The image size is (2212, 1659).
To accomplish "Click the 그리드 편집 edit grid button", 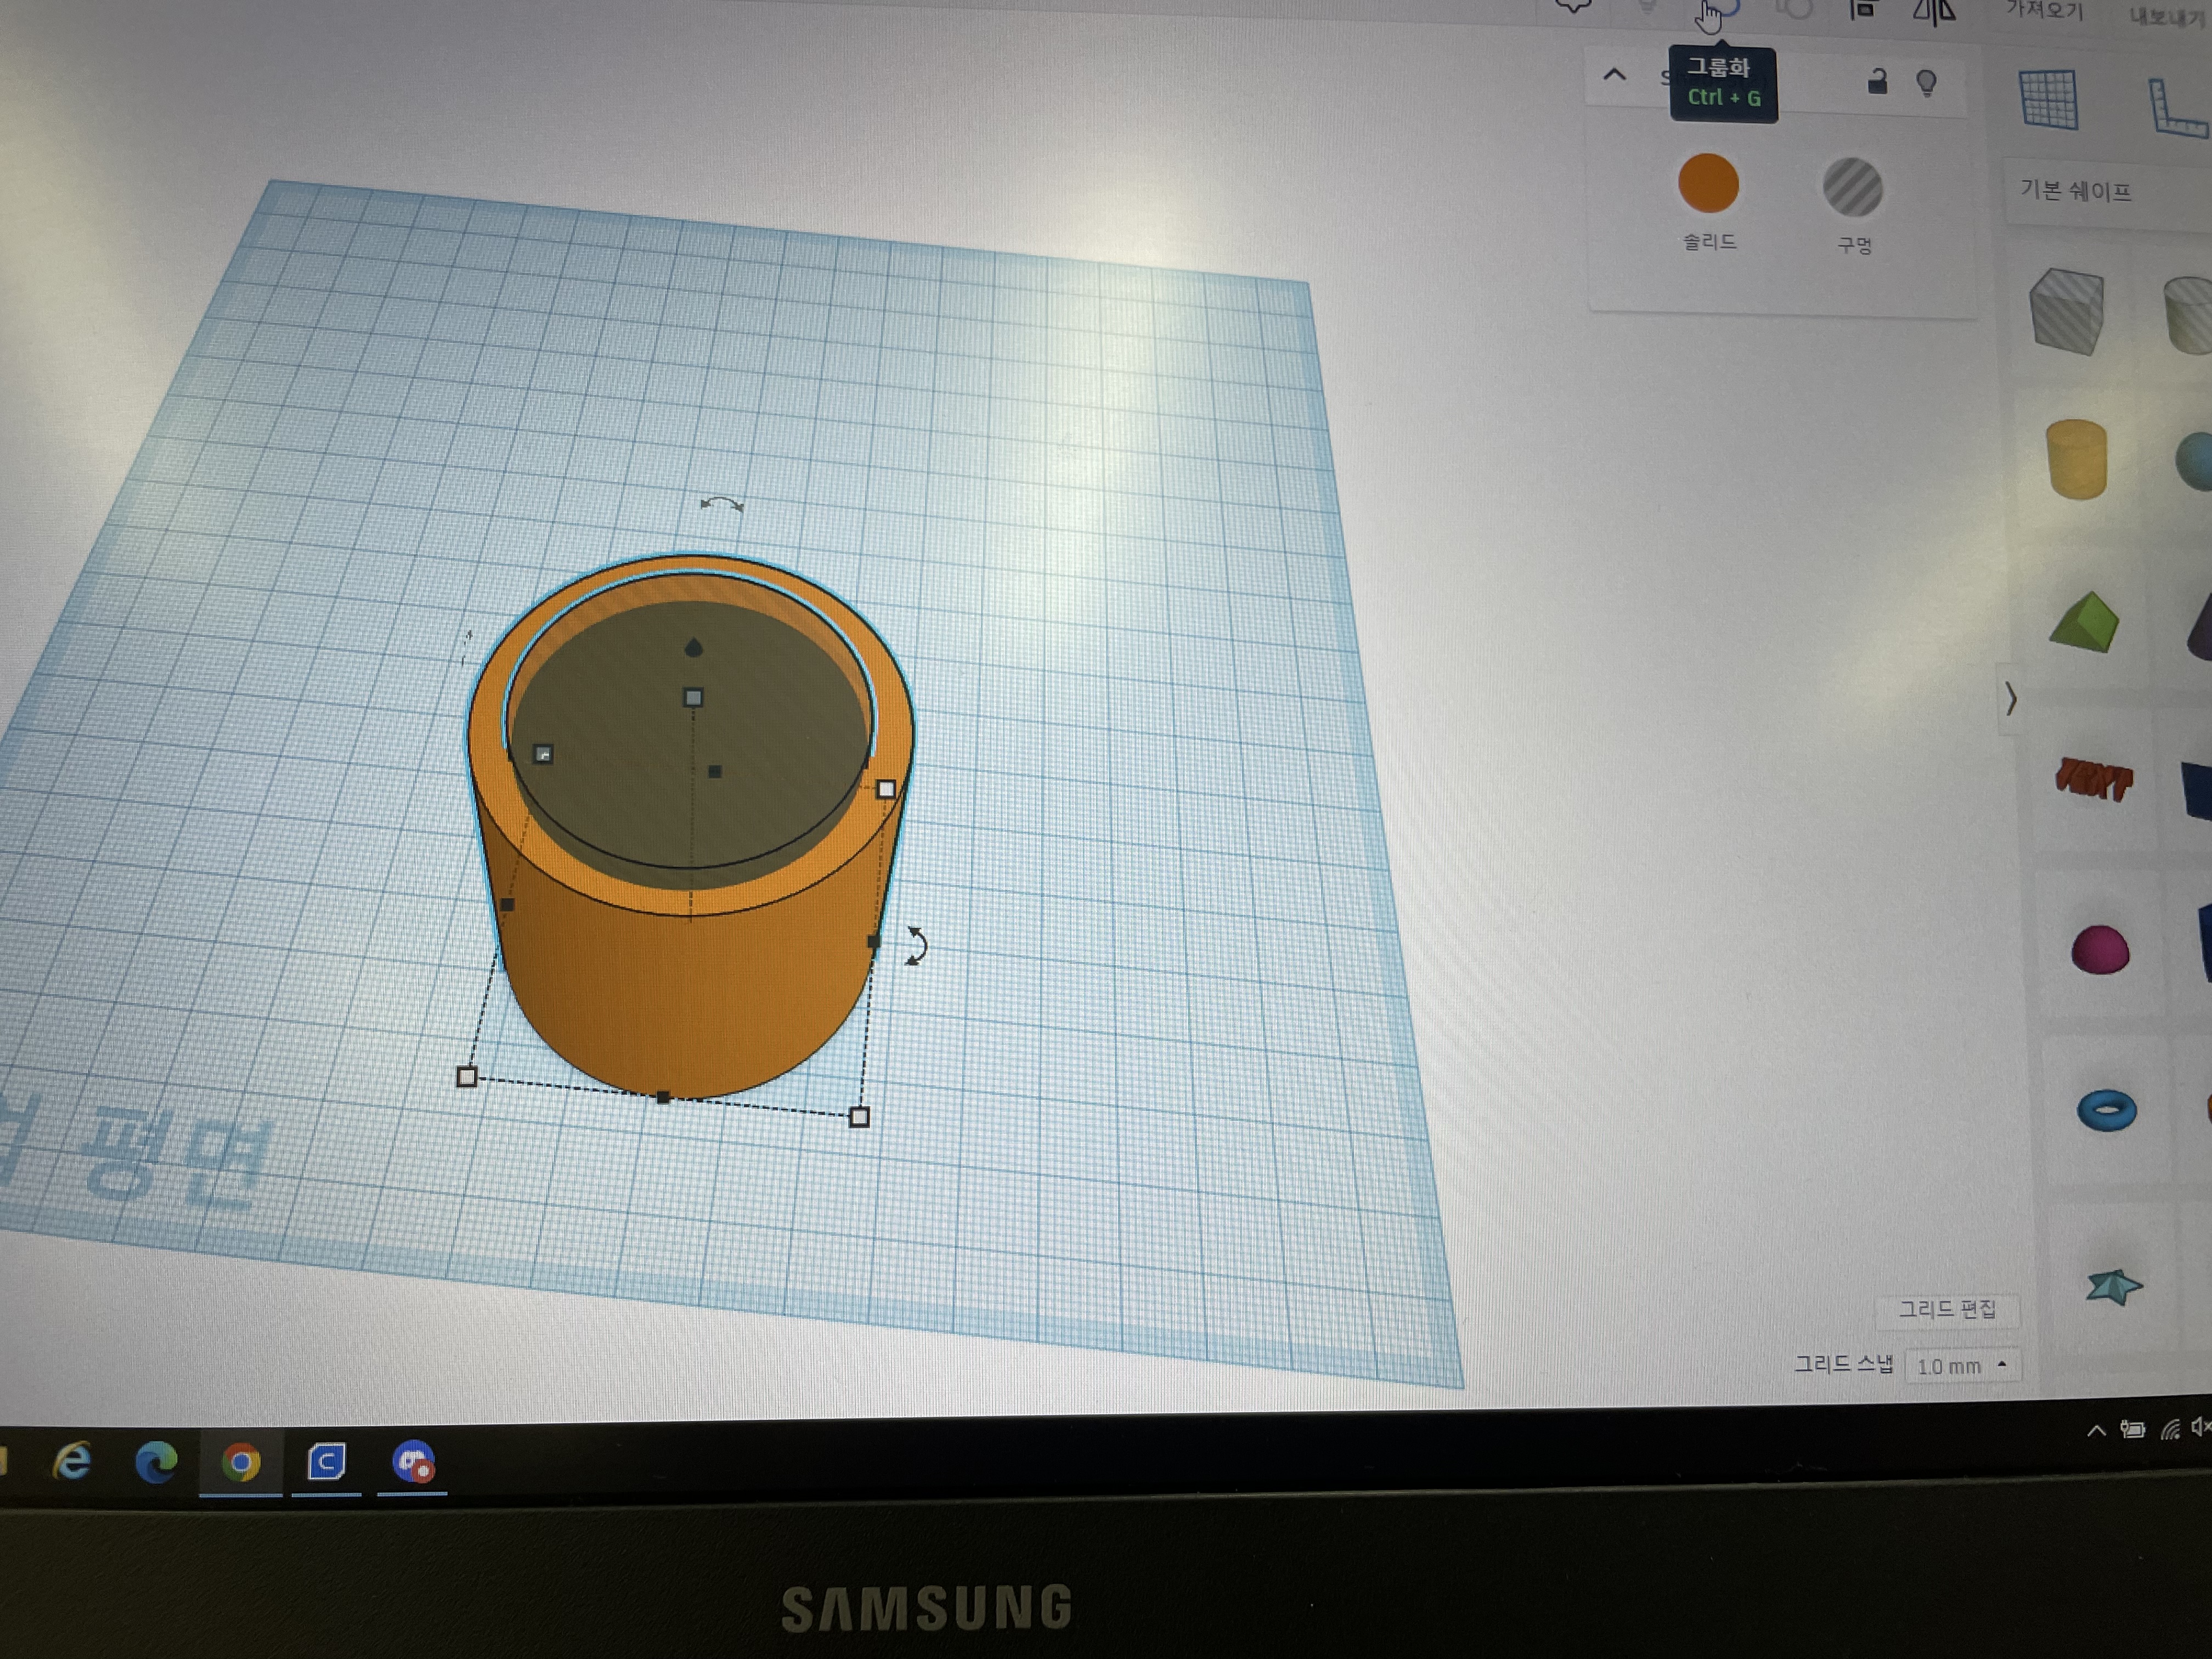I will [1946, 1309].
